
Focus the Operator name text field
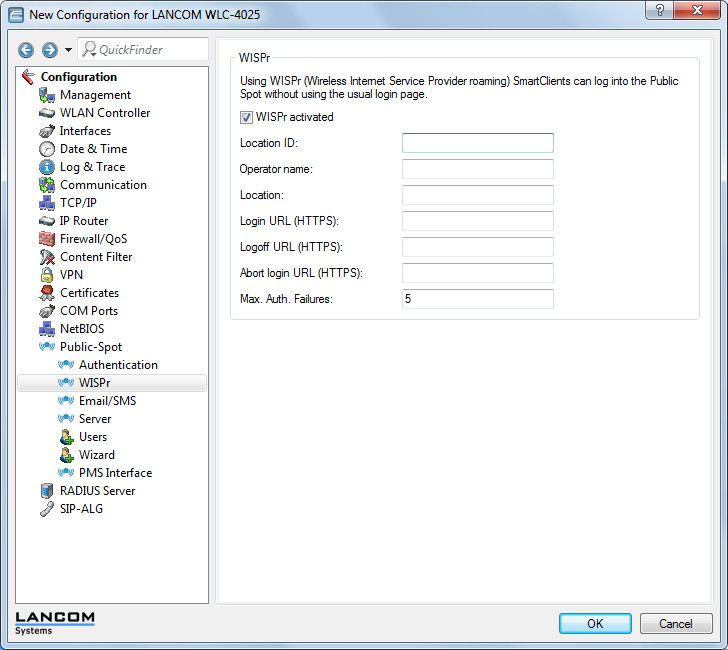[477, 169]
